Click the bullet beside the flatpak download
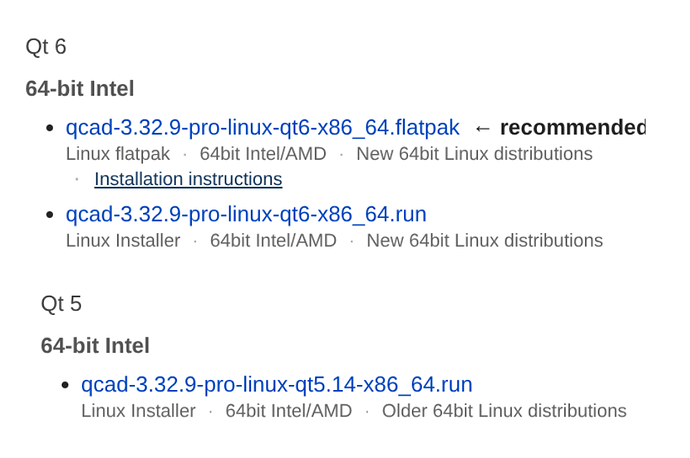The image size is (690, 458). 50,128
